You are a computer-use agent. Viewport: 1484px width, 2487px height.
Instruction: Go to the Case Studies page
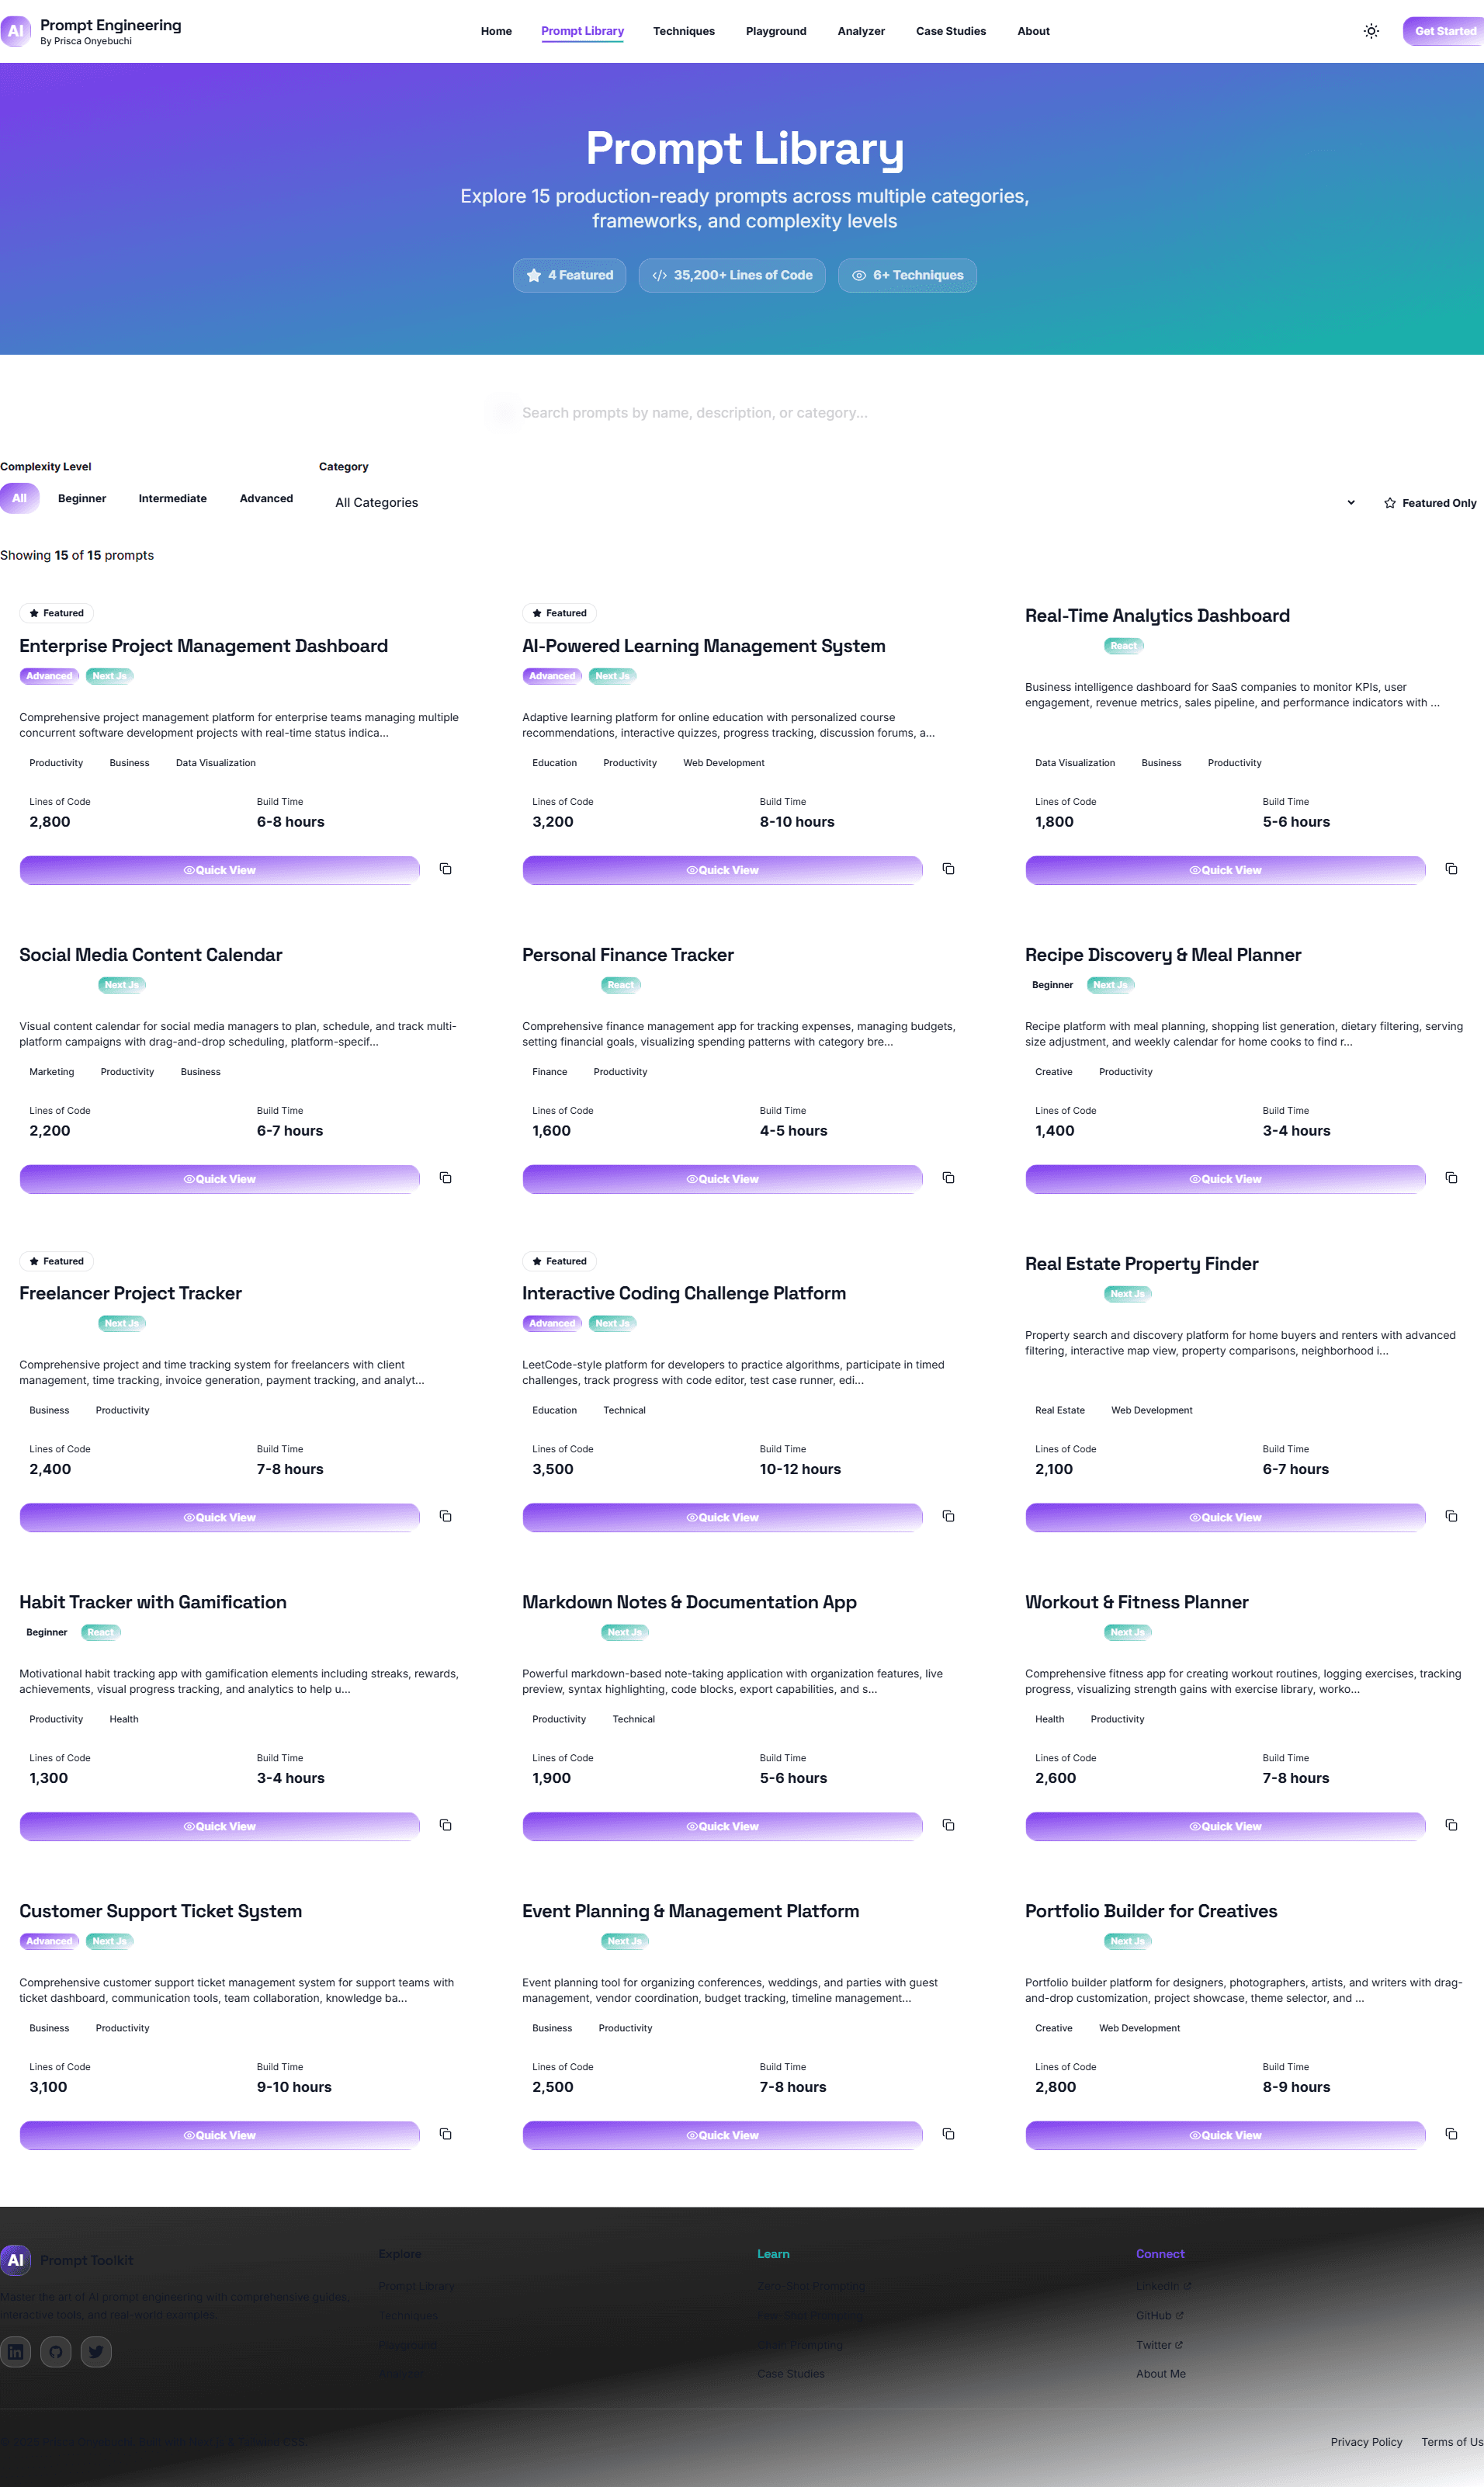(x=950, y=31)
